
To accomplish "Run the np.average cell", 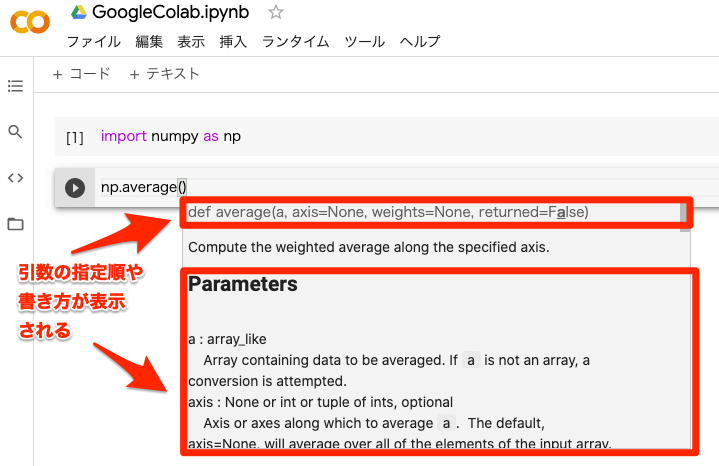I will point(75,187).
